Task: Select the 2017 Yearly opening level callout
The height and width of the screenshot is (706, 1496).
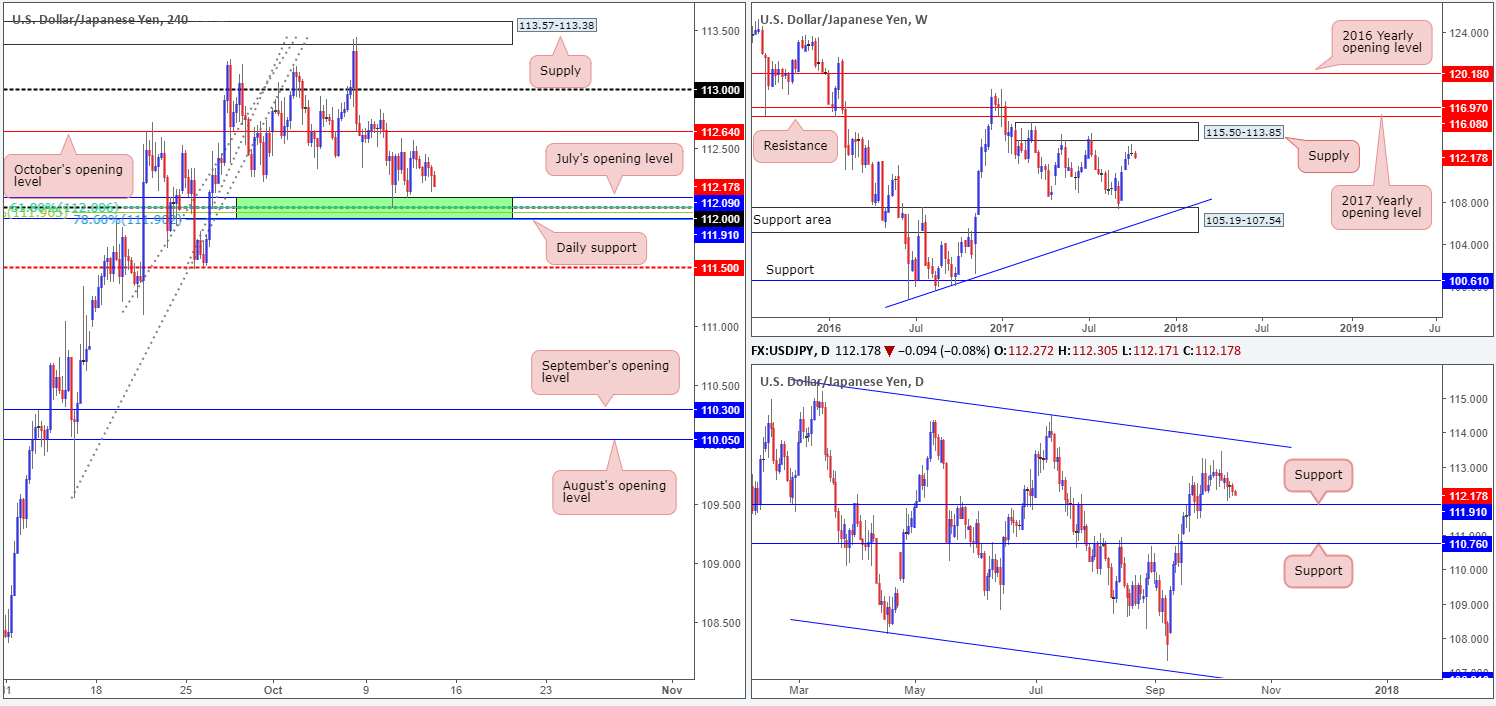Action: pyautogui.click(x=1380, y=205)
